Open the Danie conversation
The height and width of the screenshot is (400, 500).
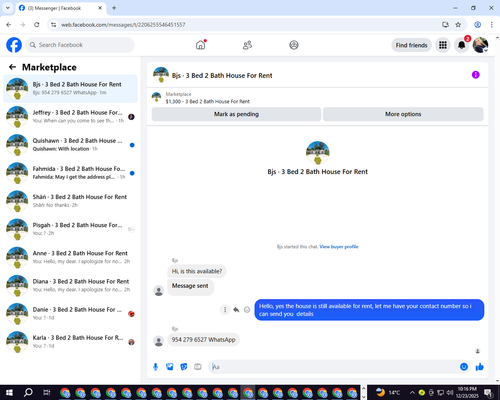70,314
